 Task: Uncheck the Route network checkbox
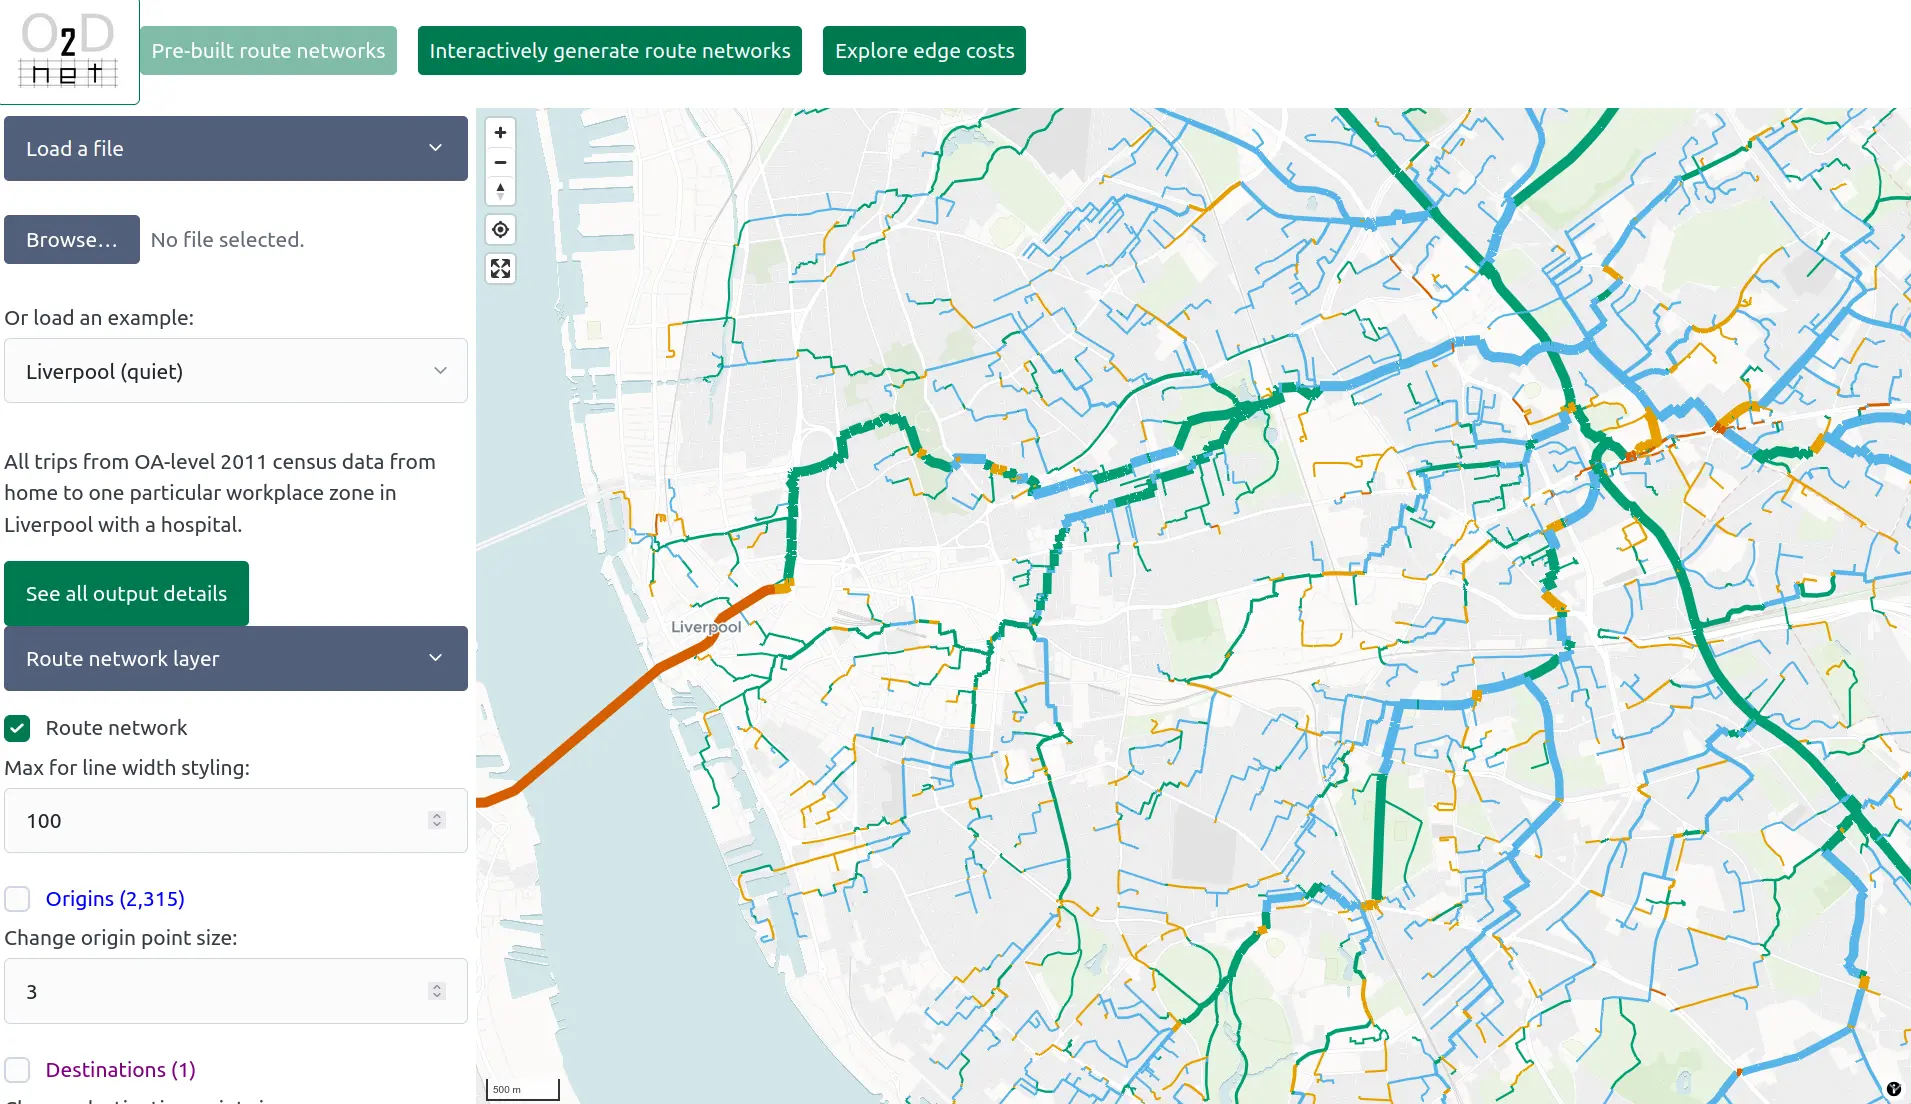click(x=18, y=728)
